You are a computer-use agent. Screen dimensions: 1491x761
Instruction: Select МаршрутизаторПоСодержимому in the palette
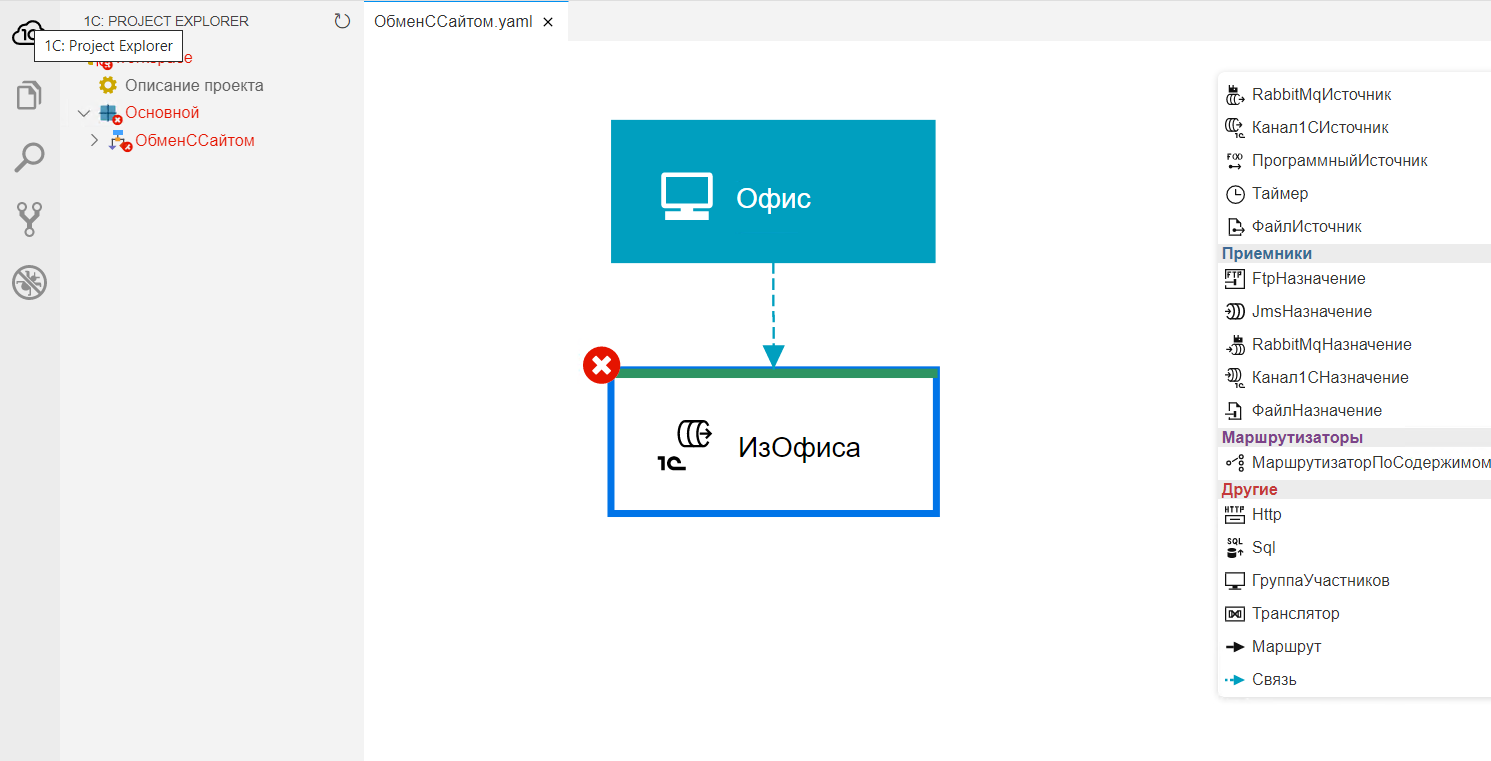(1357, 463)
